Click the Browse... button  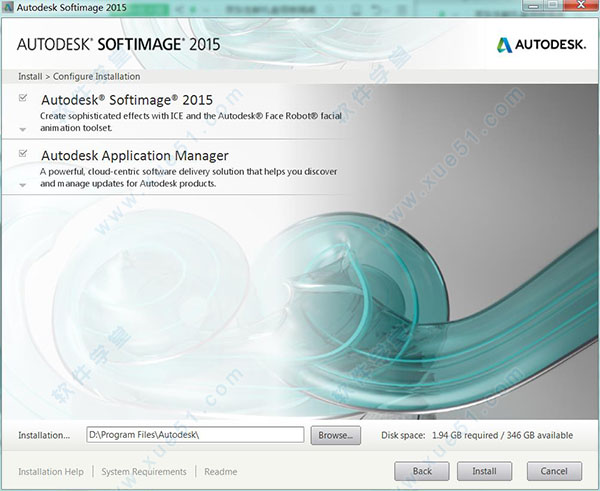click(336, 436)
